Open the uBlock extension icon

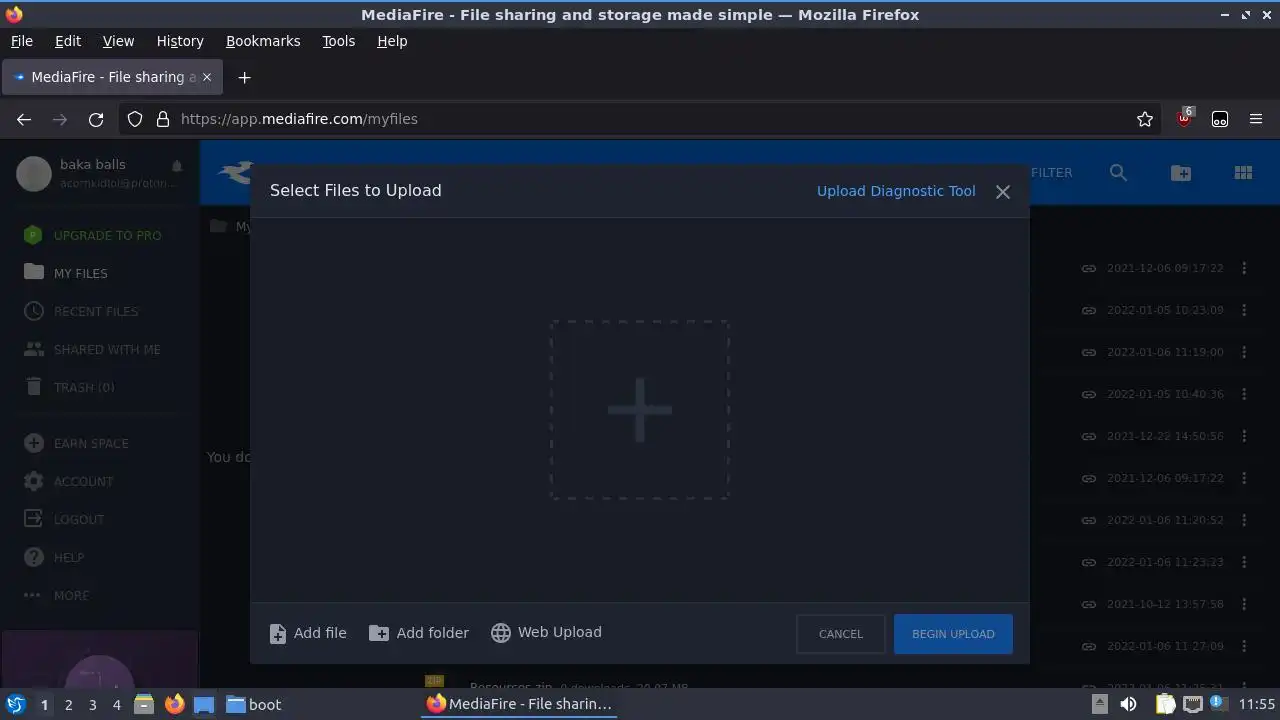(1184, 118)
